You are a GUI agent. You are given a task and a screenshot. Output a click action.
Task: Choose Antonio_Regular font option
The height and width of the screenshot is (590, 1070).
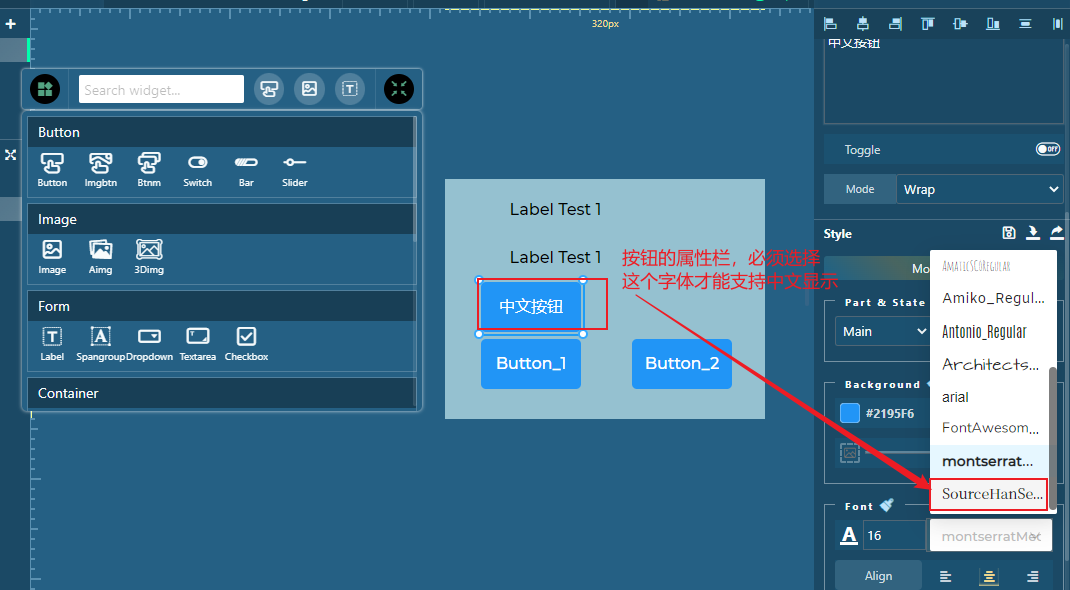(987, 331)
